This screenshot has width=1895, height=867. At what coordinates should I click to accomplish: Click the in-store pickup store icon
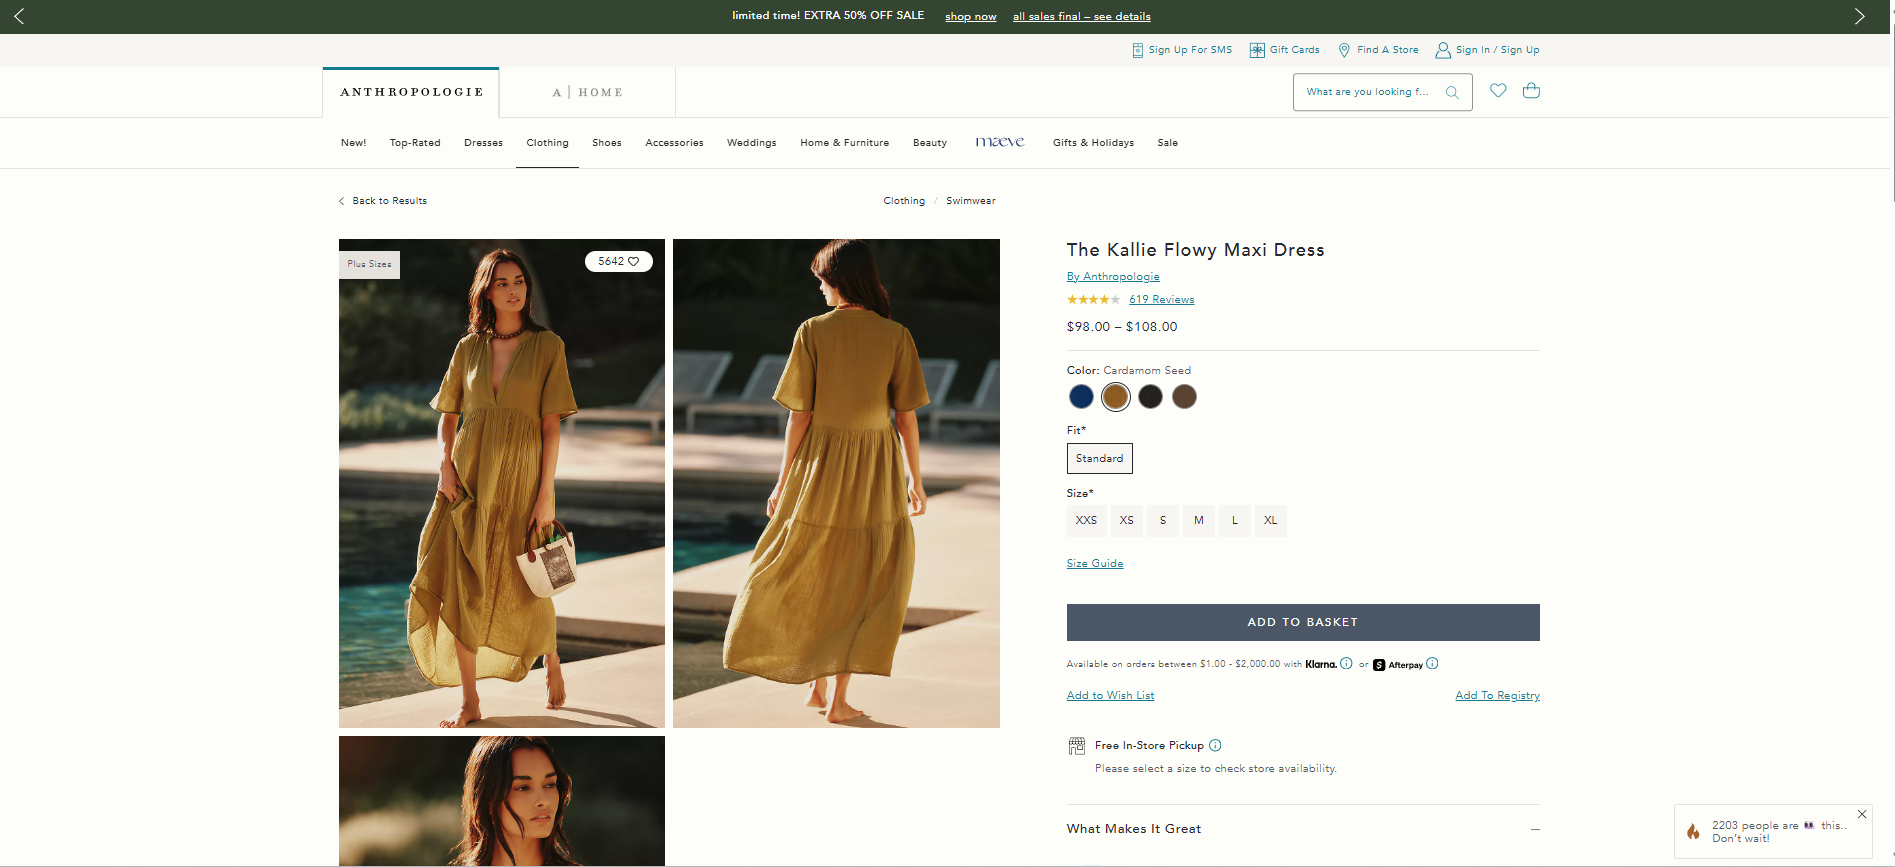point(1077,745)
